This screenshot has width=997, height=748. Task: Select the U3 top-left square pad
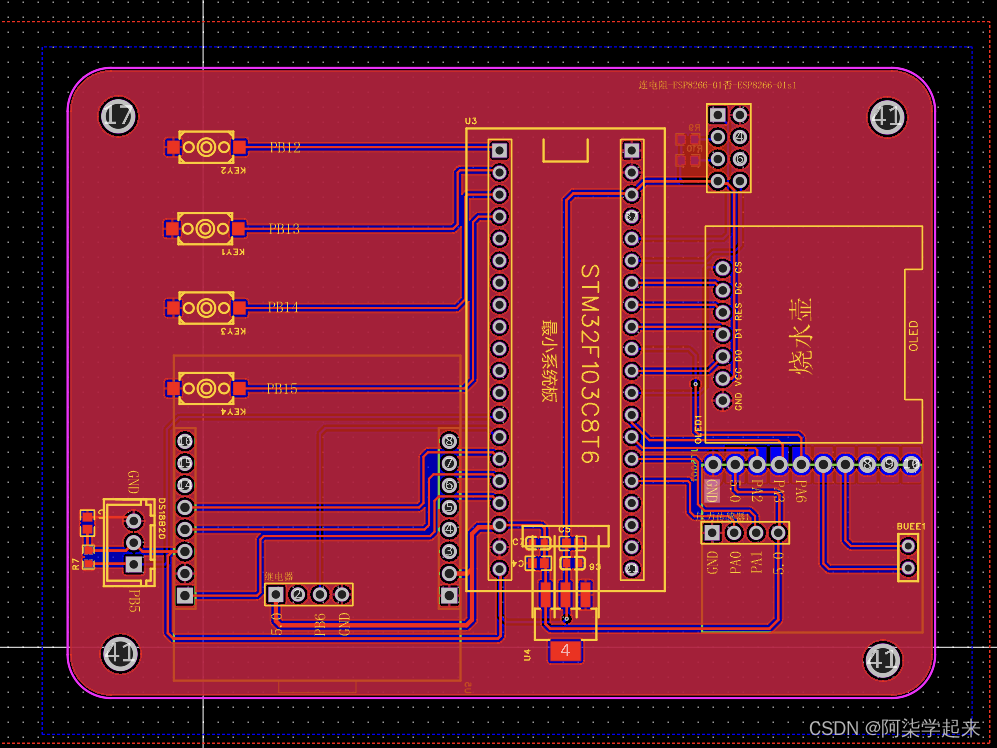[x=500, y=150]
